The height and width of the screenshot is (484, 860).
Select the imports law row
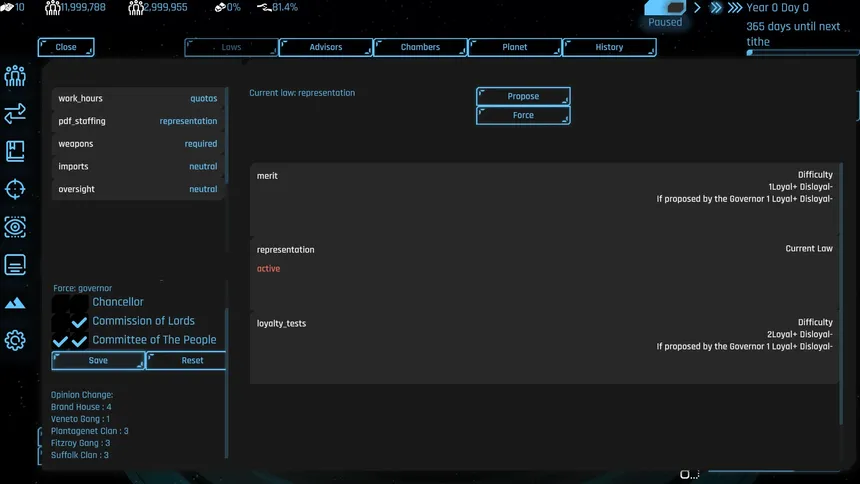(x=138, y=166)
